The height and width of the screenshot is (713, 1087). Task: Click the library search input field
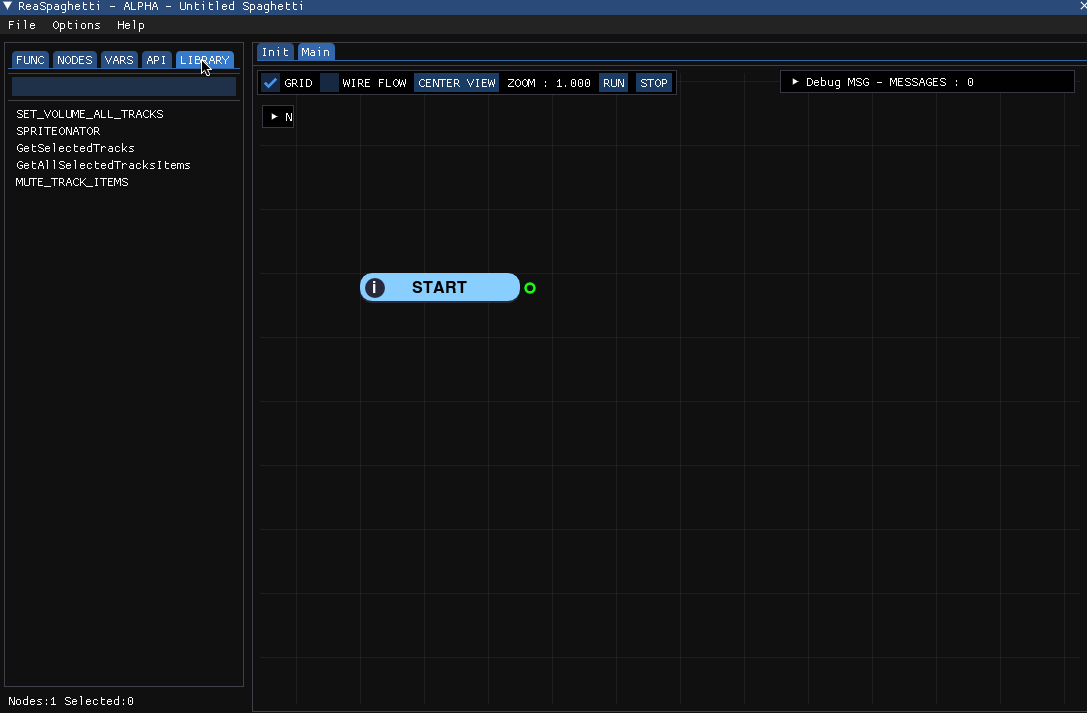pos(124,87)
